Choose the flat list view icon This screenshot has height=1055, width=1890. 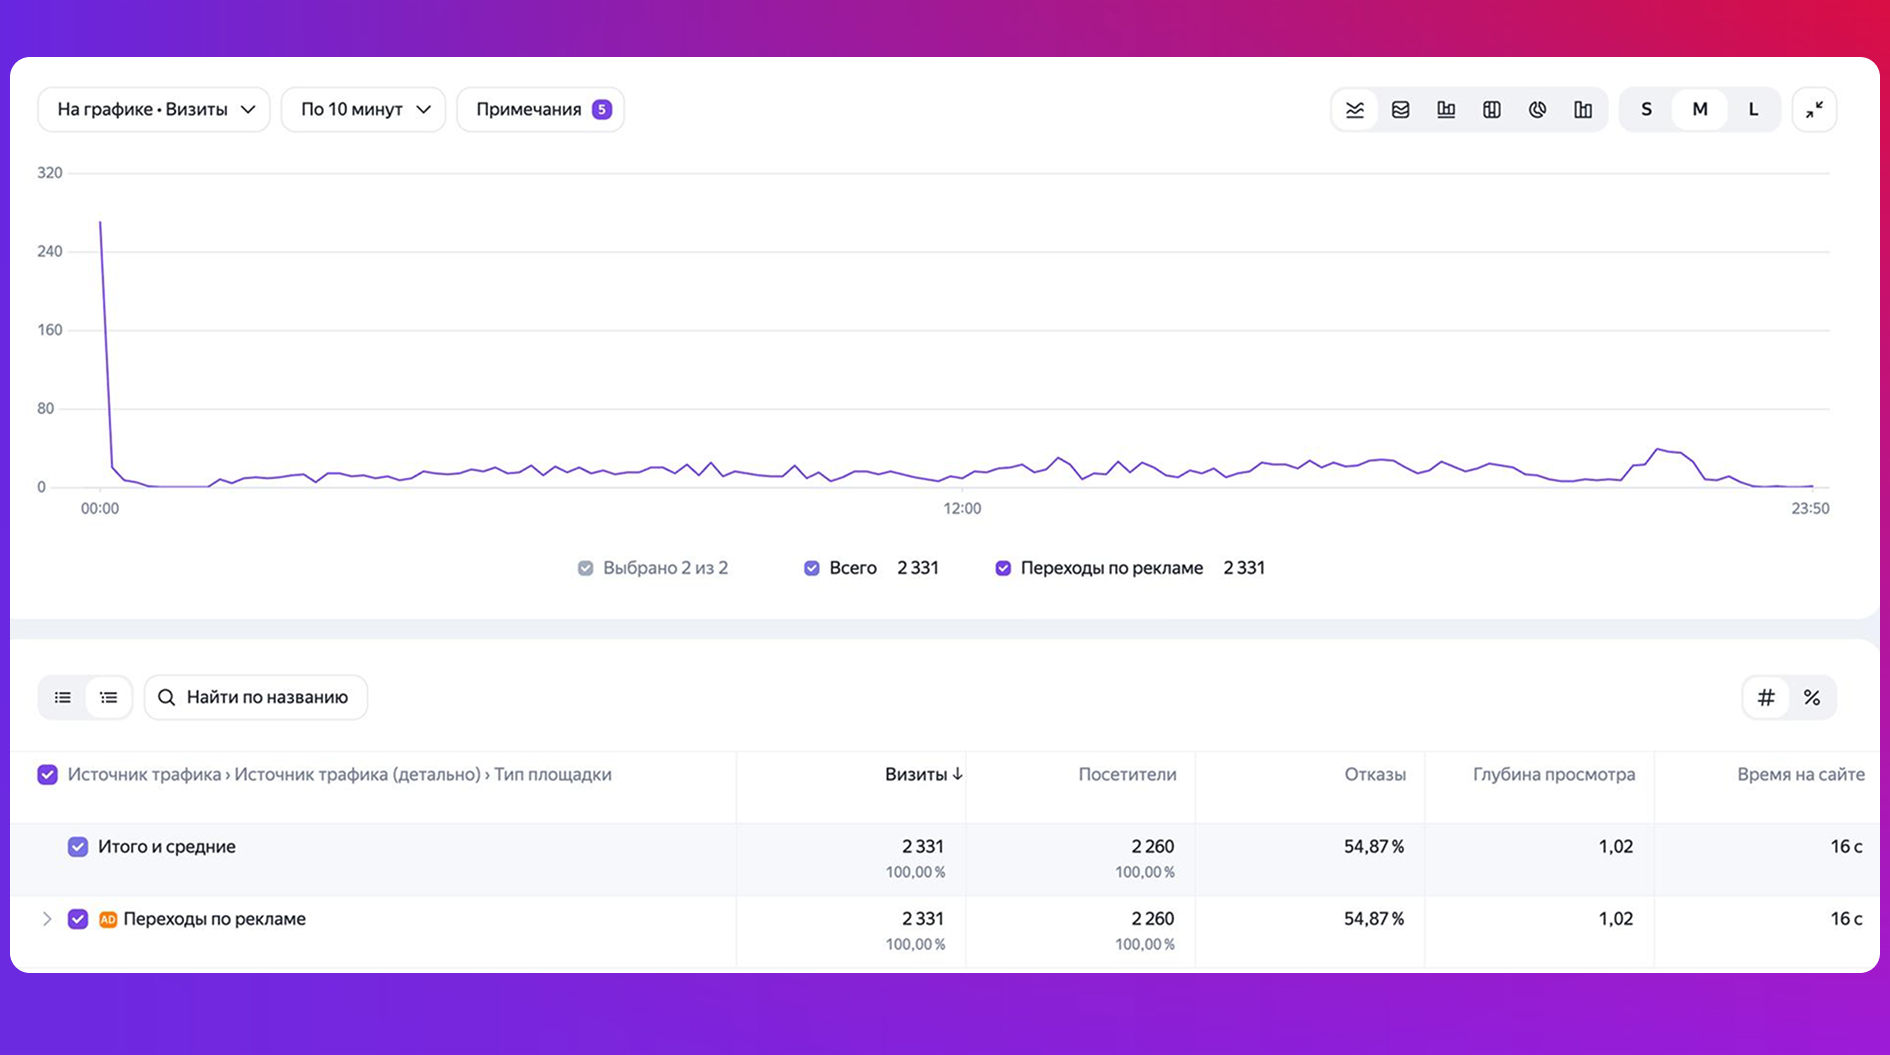pos(63,697)
